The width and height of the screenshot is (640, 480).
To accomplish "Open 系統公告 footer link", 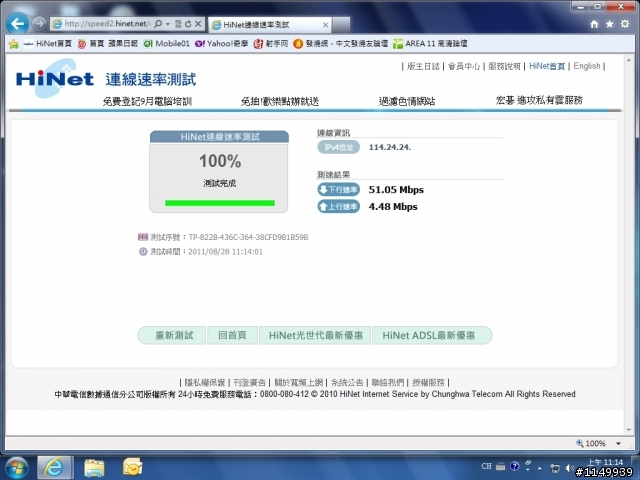I will [347, 382].
